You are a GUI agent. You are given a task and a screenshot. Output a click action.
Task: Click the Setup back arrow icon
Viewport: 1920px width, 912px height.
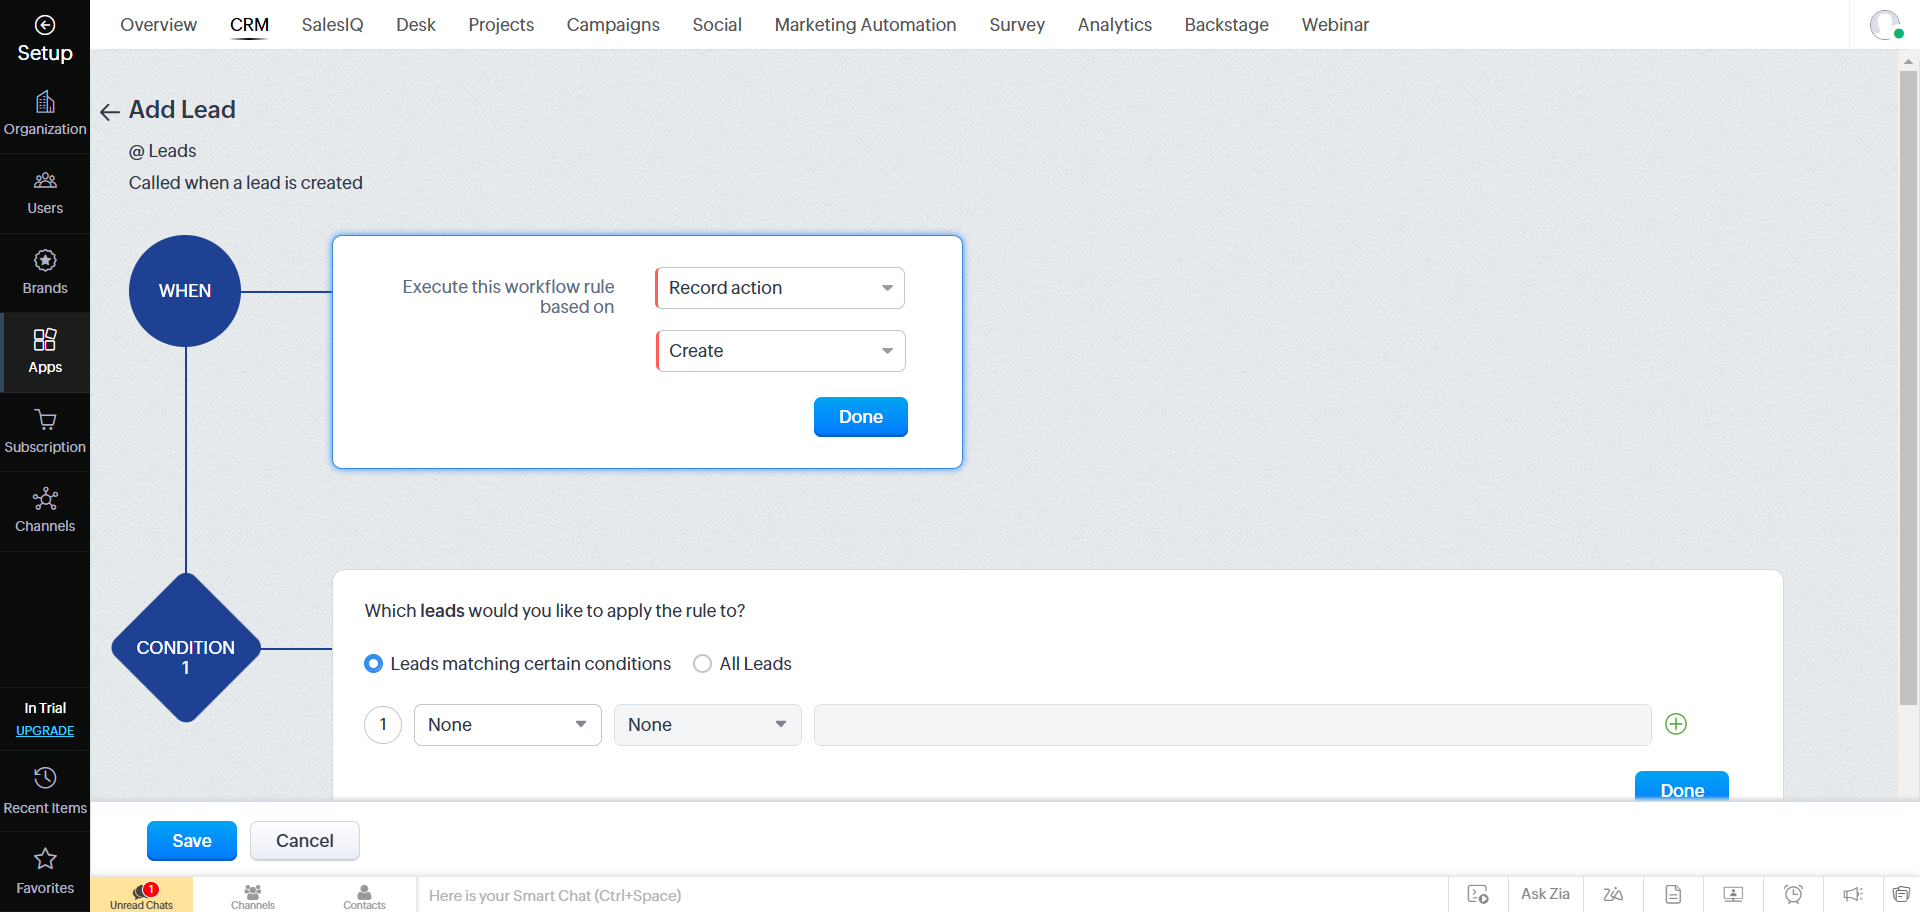(45, 25)
